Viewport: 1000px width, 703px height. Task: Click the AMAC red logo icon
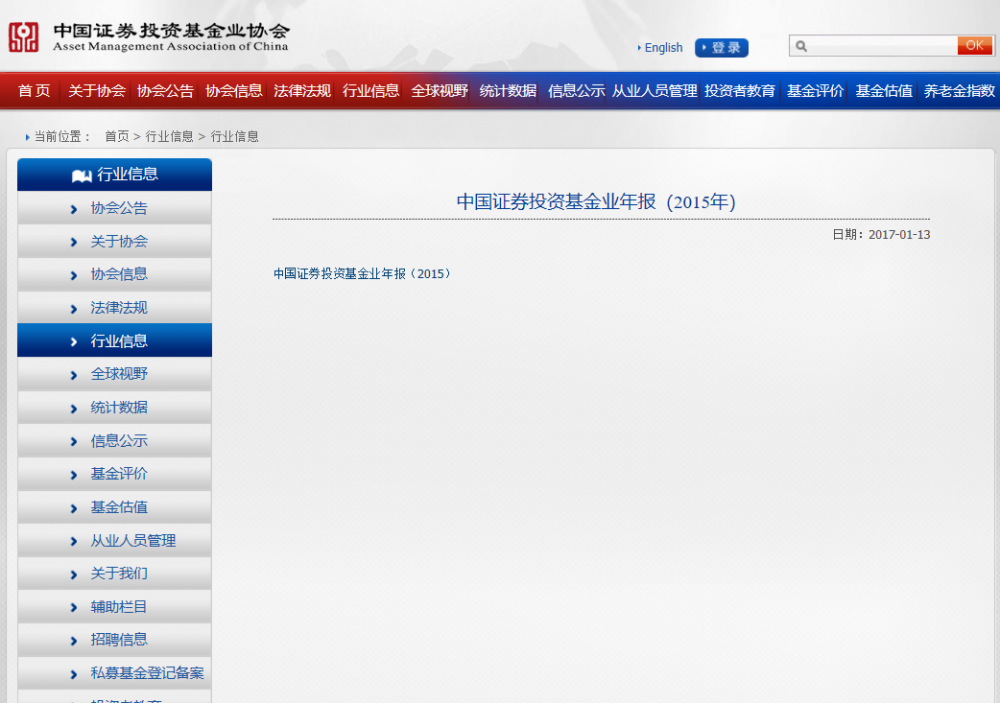pyautogui.click(x=24, y=37)
